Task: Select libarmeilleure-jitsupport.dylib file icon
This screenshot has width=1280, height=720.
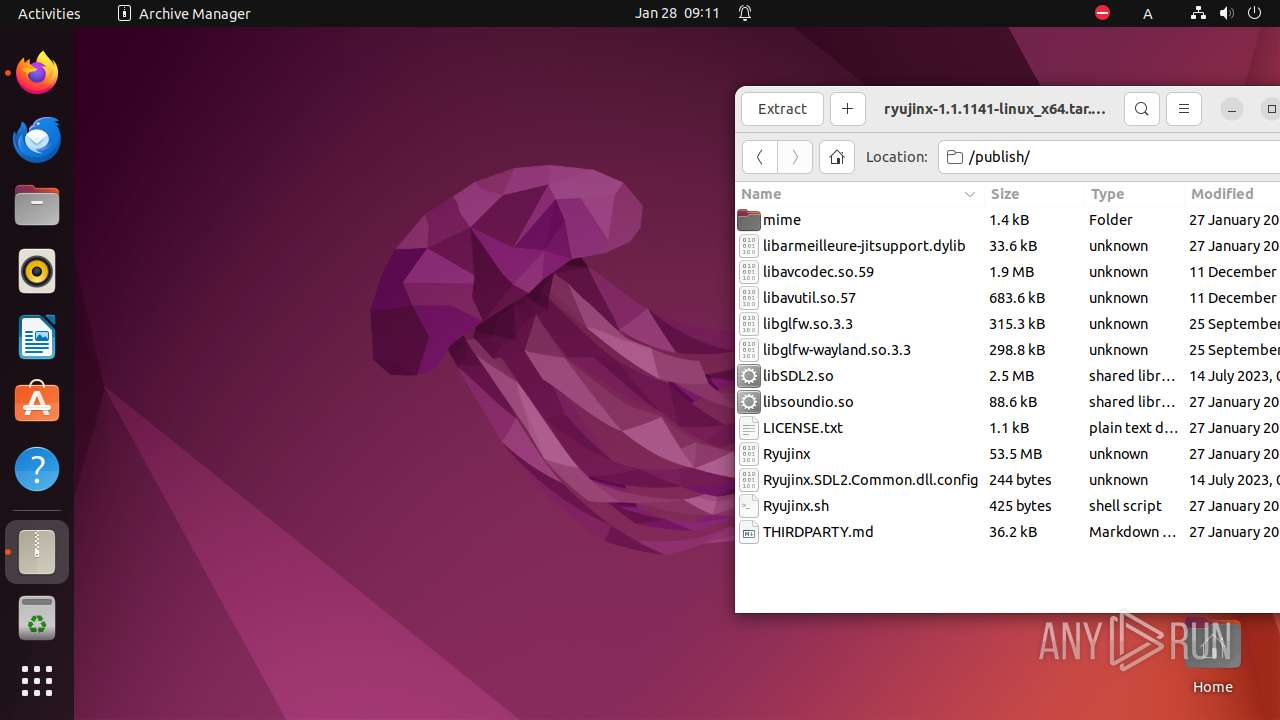Action: tap(749, 246)
